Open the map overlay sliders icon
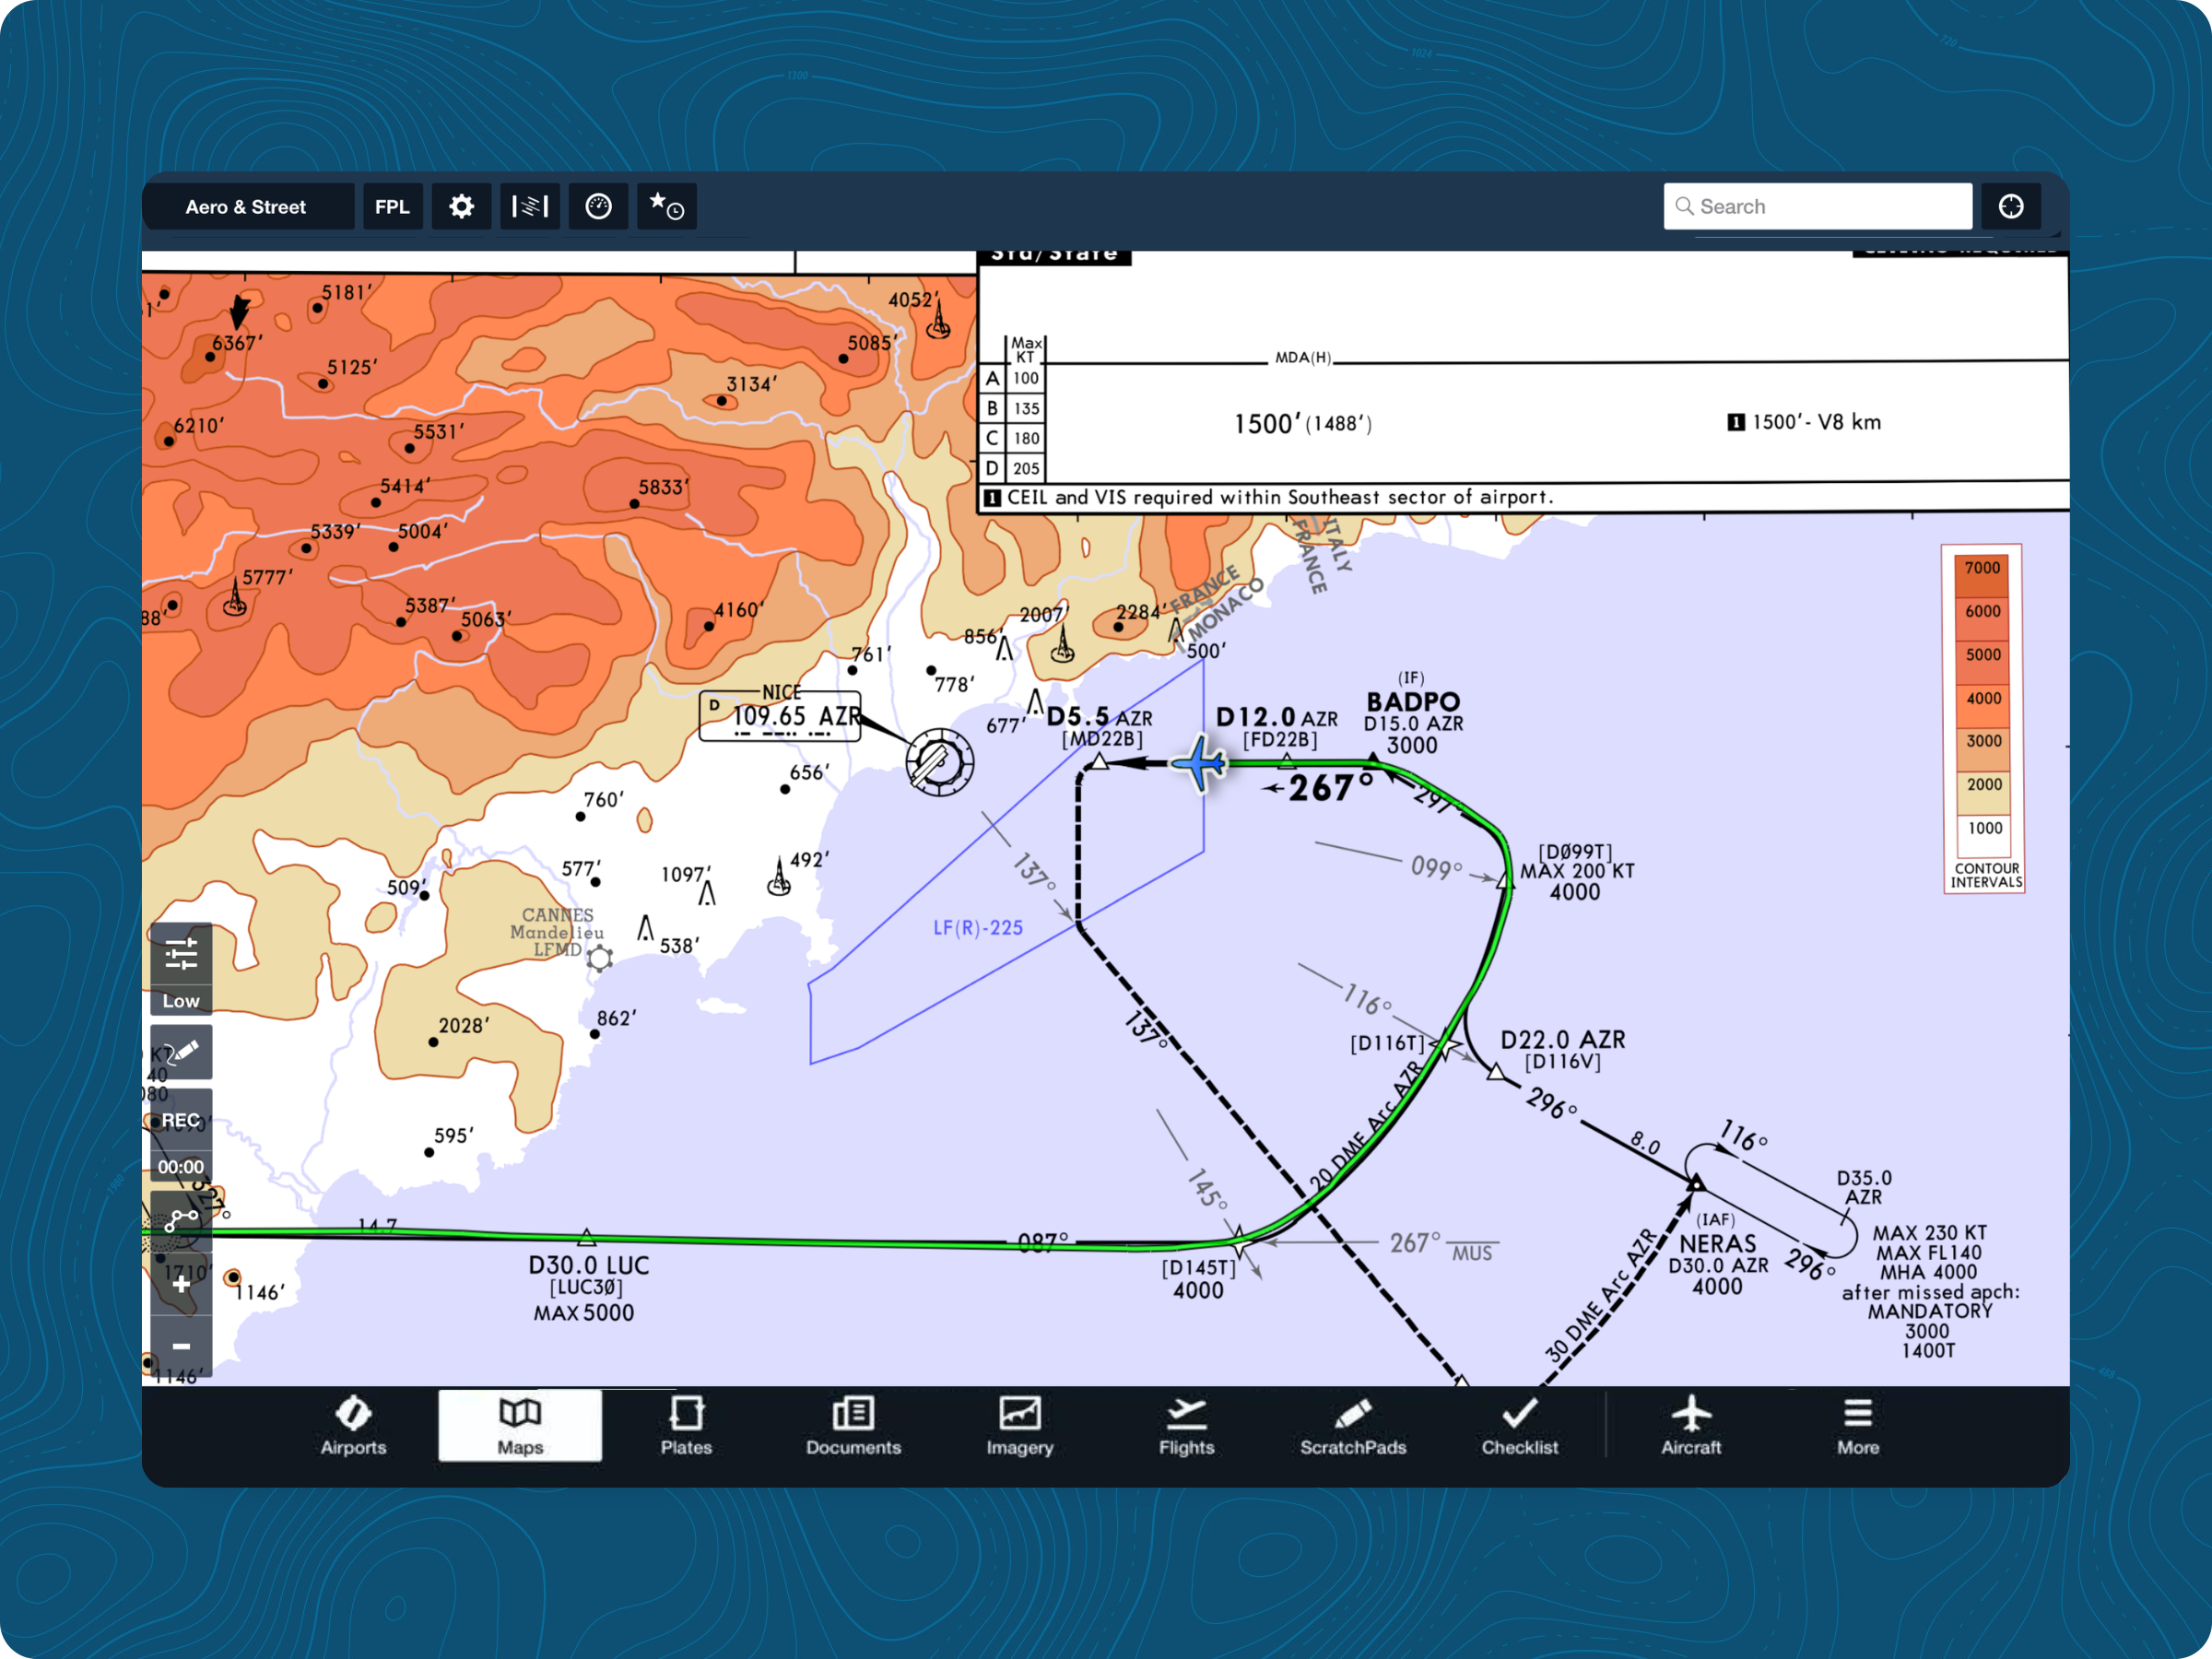Viewport: 2212px width, 1659px height. point(181,955)
